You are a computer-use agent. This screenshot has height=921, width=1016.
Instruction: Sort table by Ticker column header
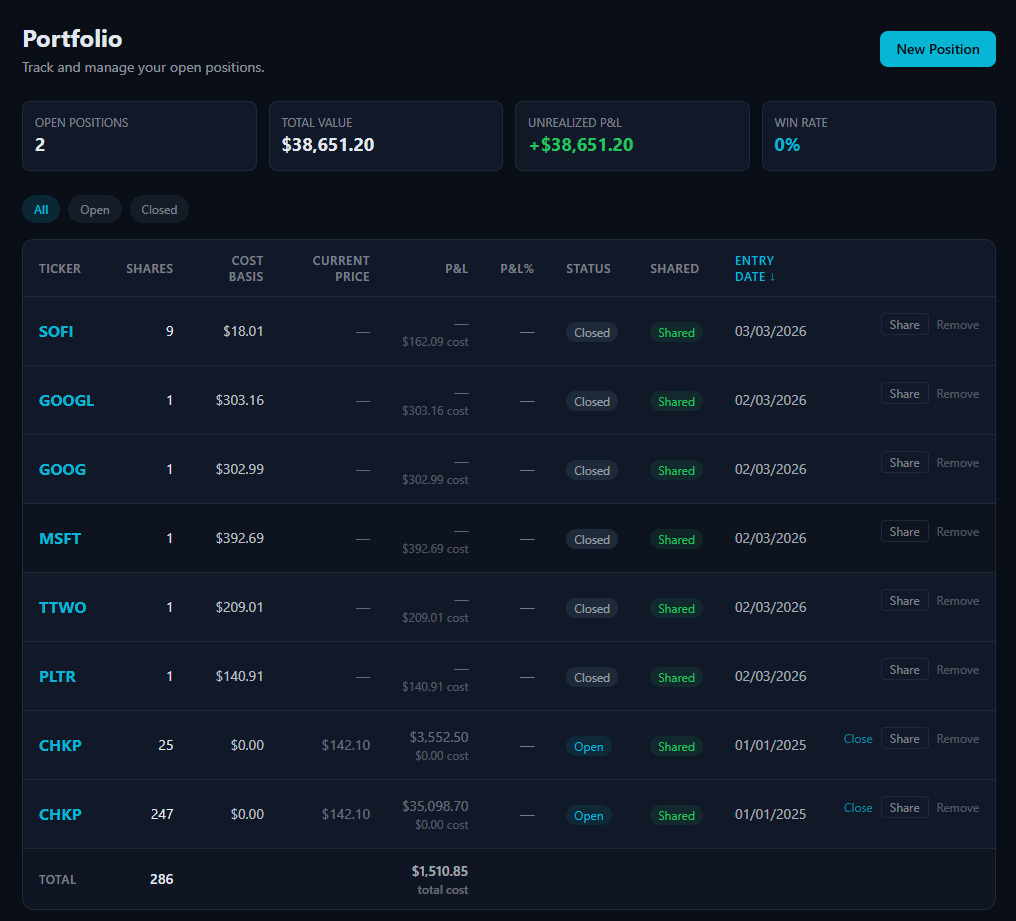pyautogui.click(x=60, y=268)
